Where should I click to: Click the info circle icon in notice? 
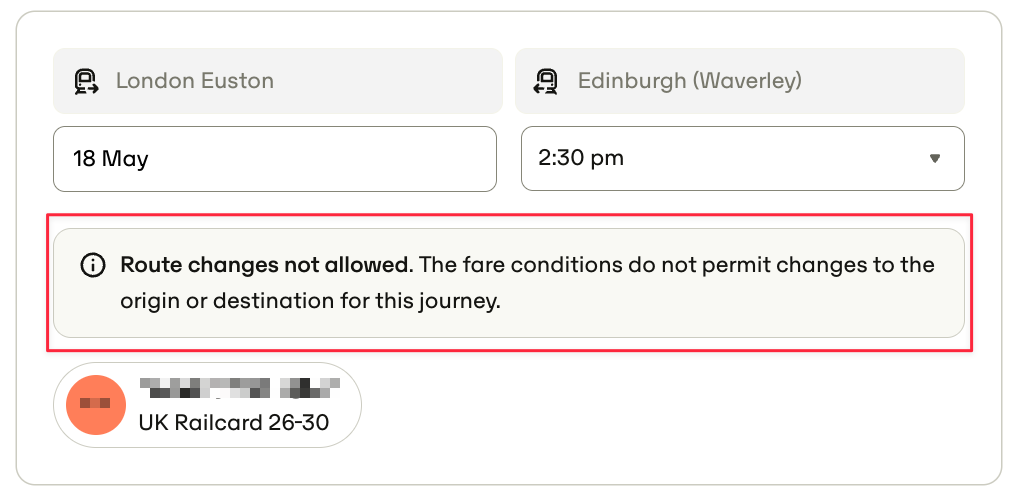pos(92,265)
